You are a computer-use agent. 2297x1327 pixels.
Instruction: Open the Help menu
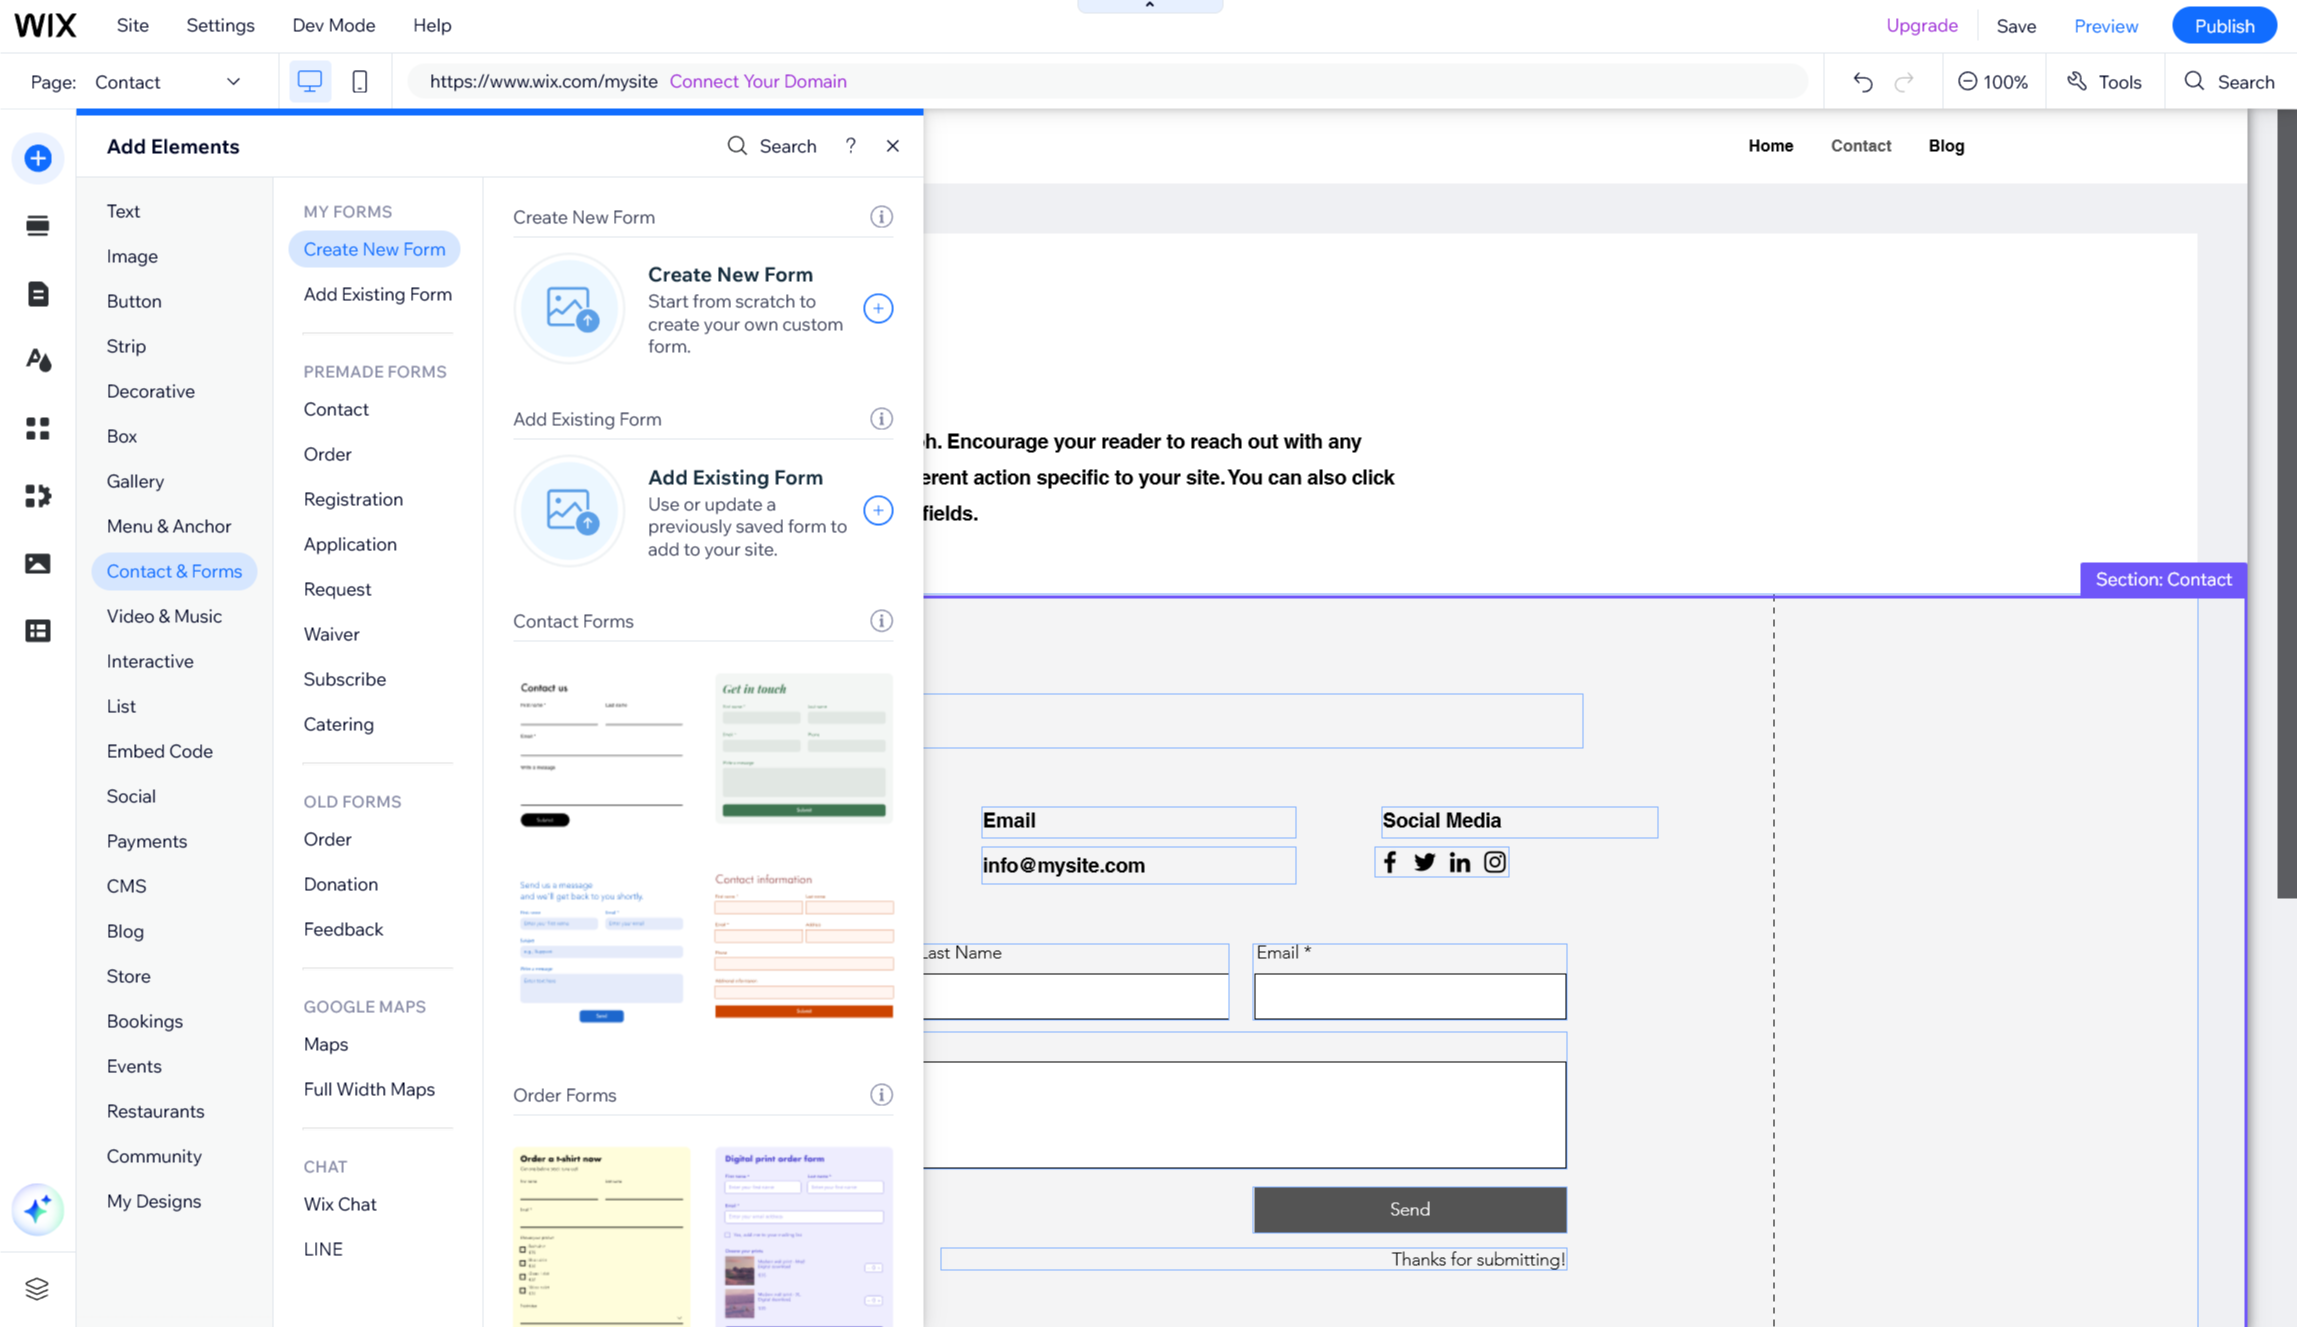[x=432, y=25]
